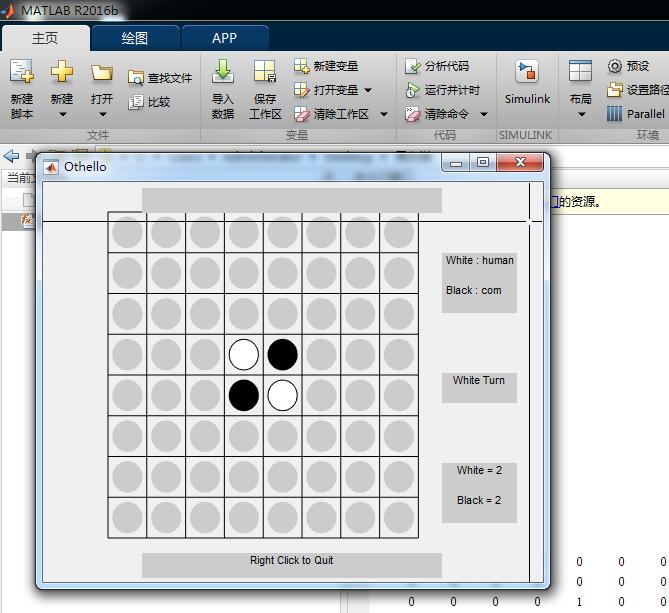The width and height of the screenshot is (669, 613).
Task: Close the Othello window
Action: [x=520, y=163]
